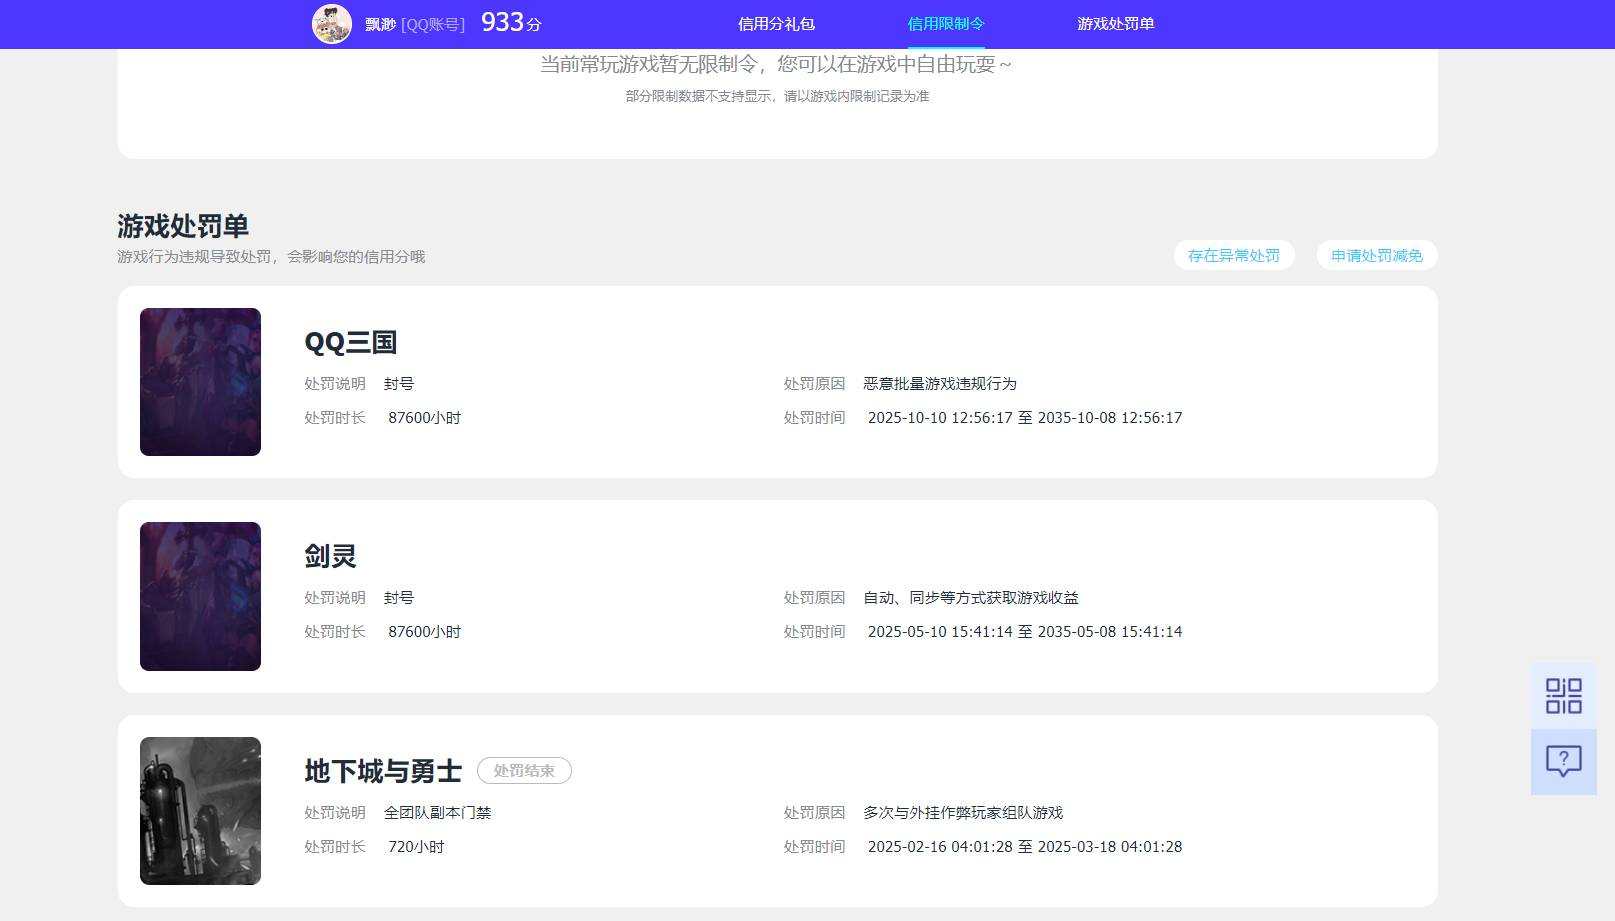
Task: Click the 游戏处罚单 section heading
Action: click(183, 226)
